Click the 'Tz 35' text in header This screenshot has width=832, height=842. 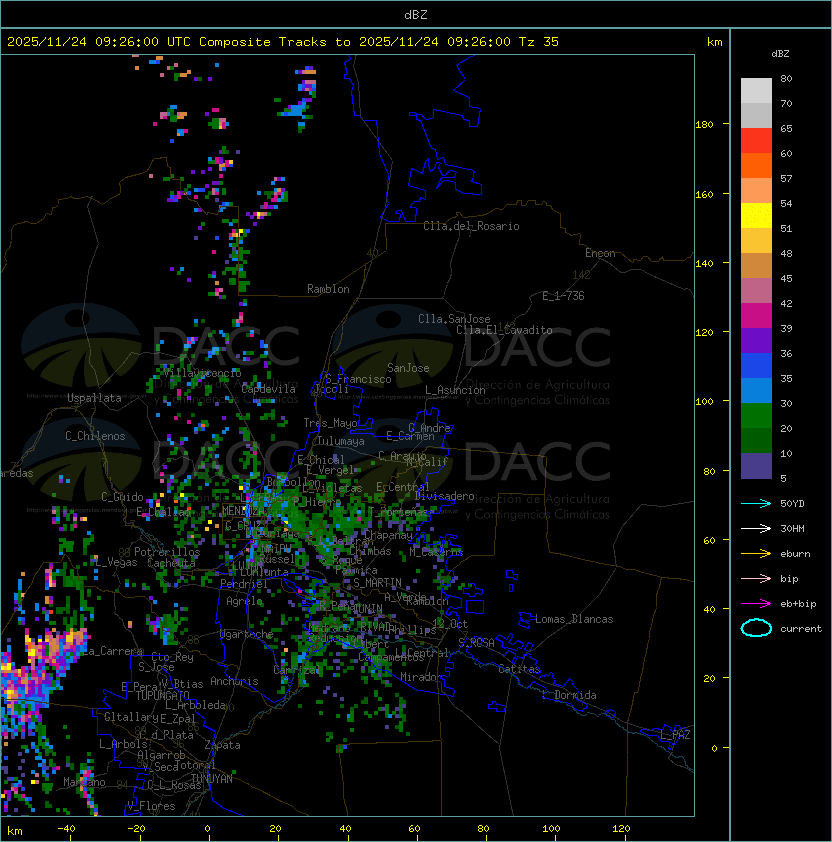539,42
